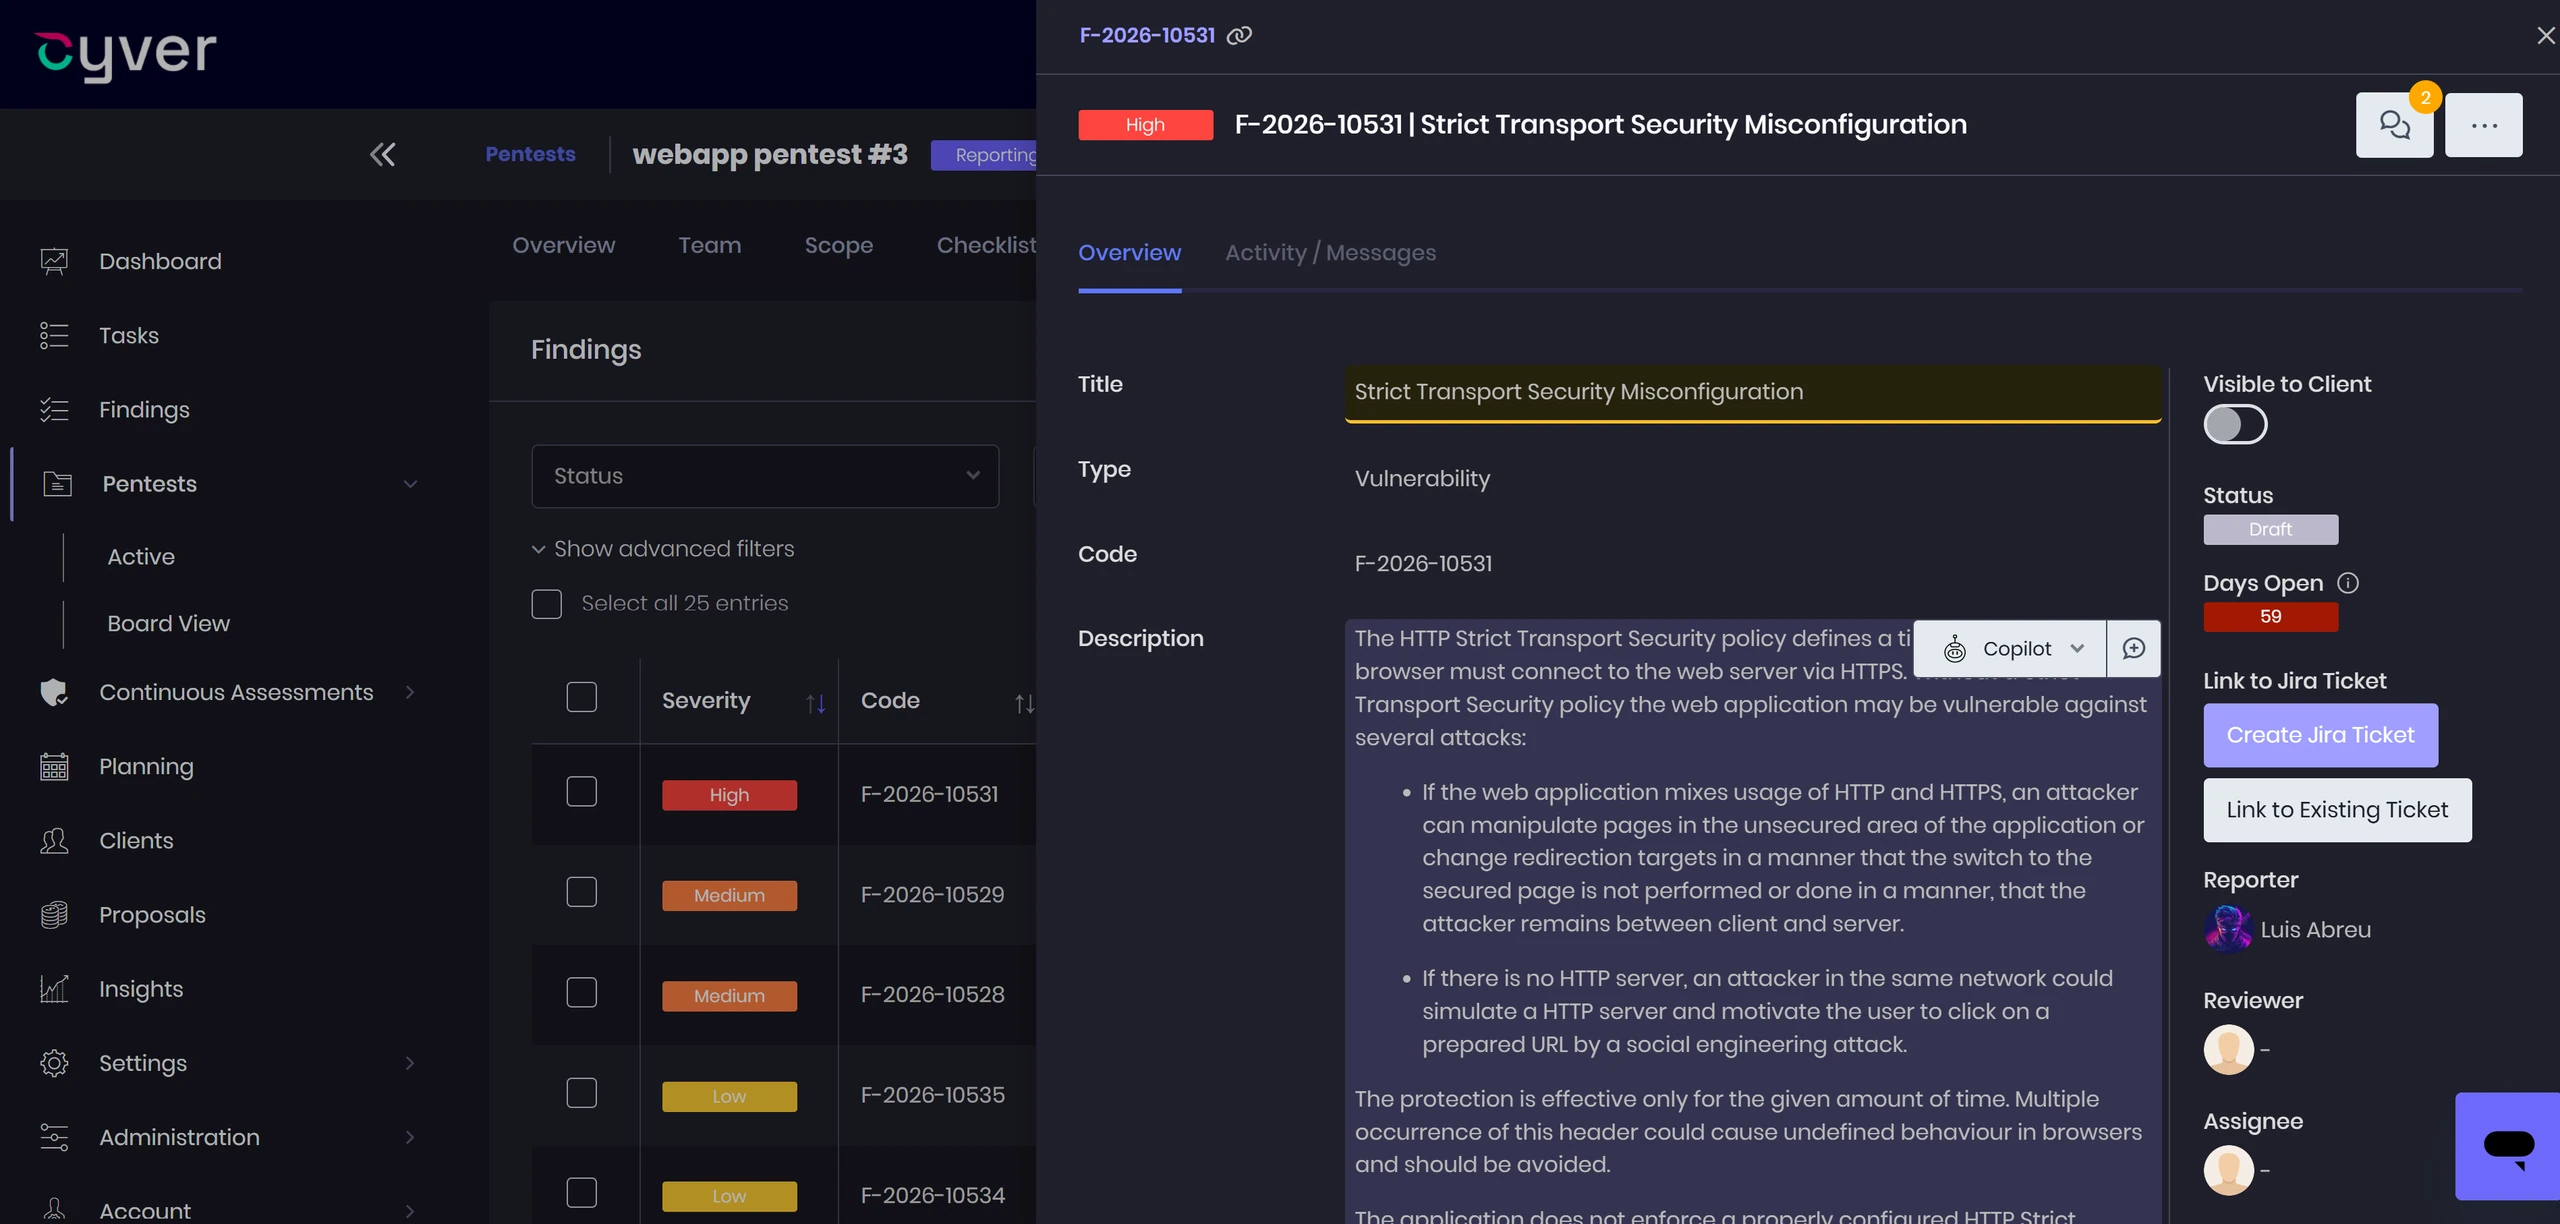Click the Pentests breadcrumb link
Viewport: 2560px width, 1224px height.
click(x=530, y=154)
